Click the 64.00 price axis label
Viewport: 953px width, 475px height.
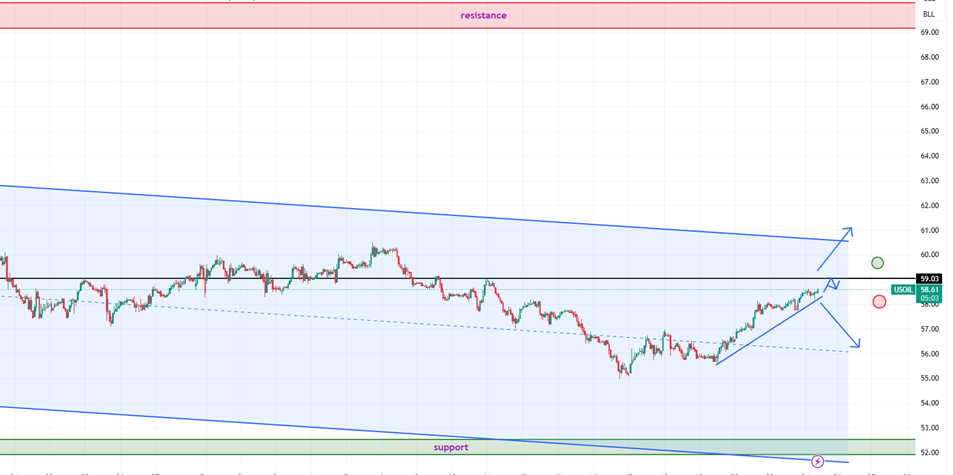point(929,156)
